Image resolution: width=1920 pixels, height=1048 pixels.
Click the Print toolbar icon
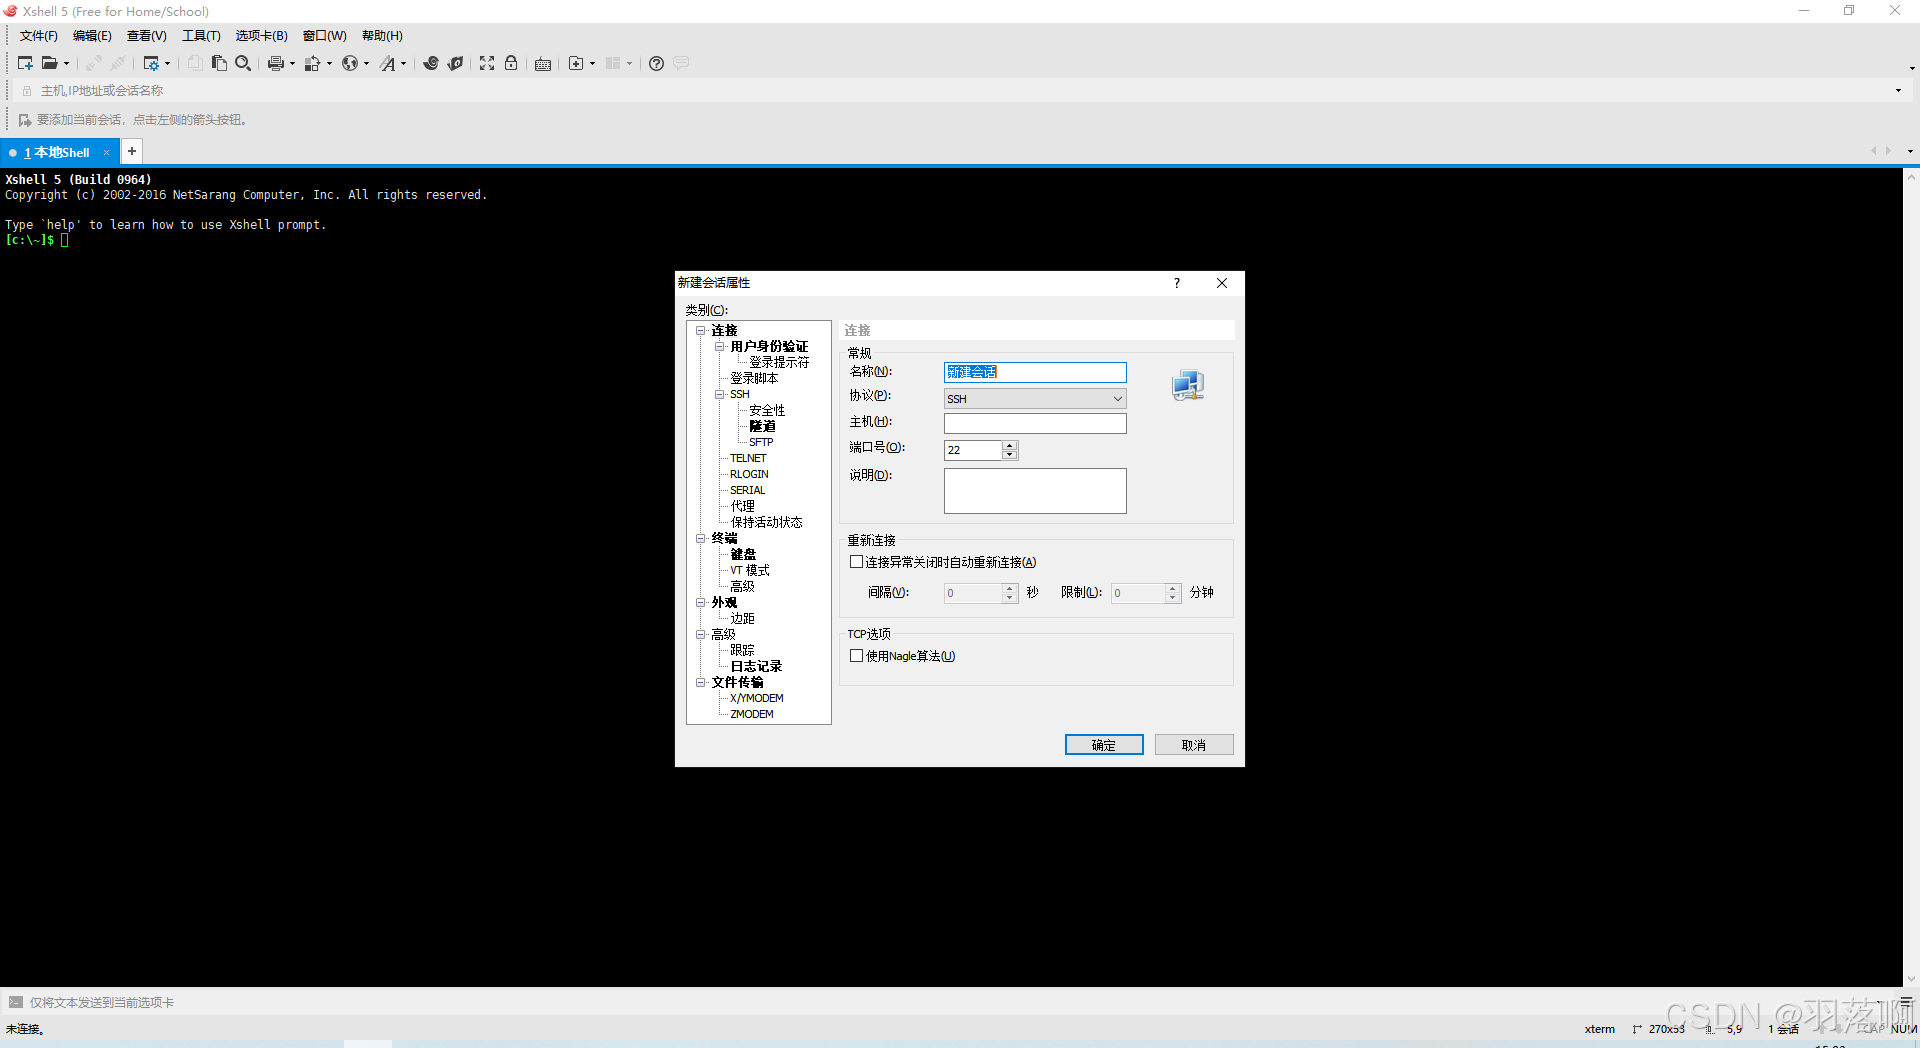pyautogui.click(x=275, y=63)
